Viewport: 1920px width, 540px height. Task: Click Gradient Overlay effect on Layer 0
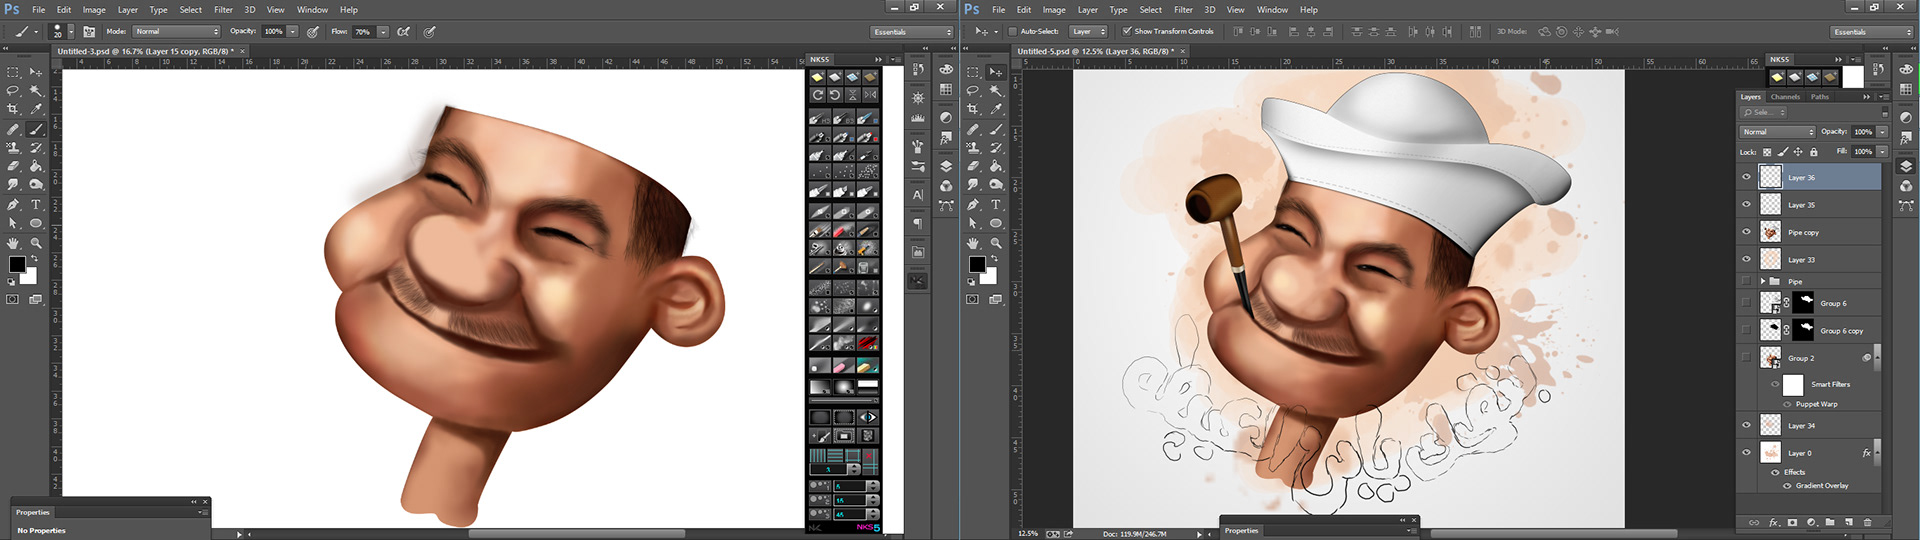click(x=1822, y=486)
